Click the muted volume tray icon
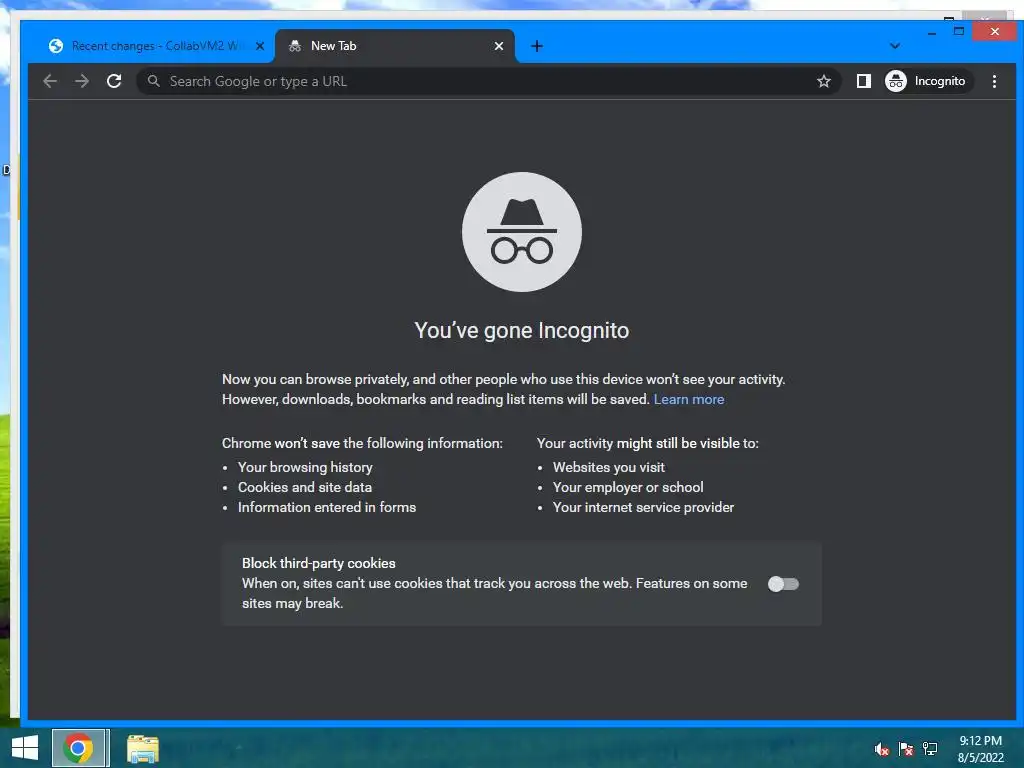This screenshot has width=1024, height=768. 882,749
